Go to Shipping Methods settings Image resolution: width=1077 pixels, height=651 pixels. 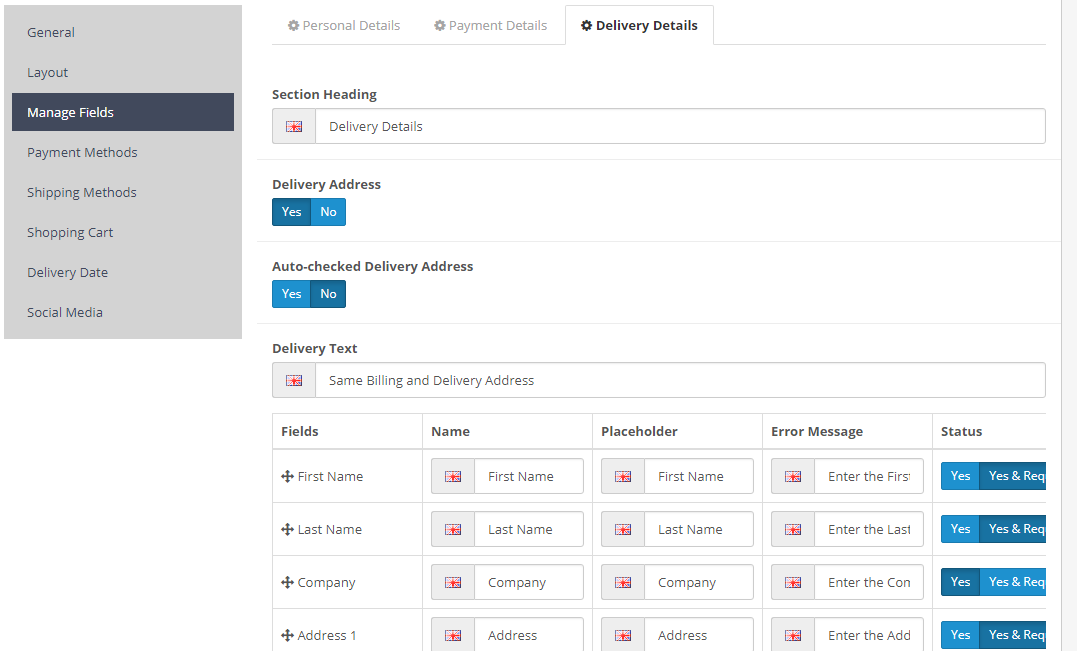(123, 192)
